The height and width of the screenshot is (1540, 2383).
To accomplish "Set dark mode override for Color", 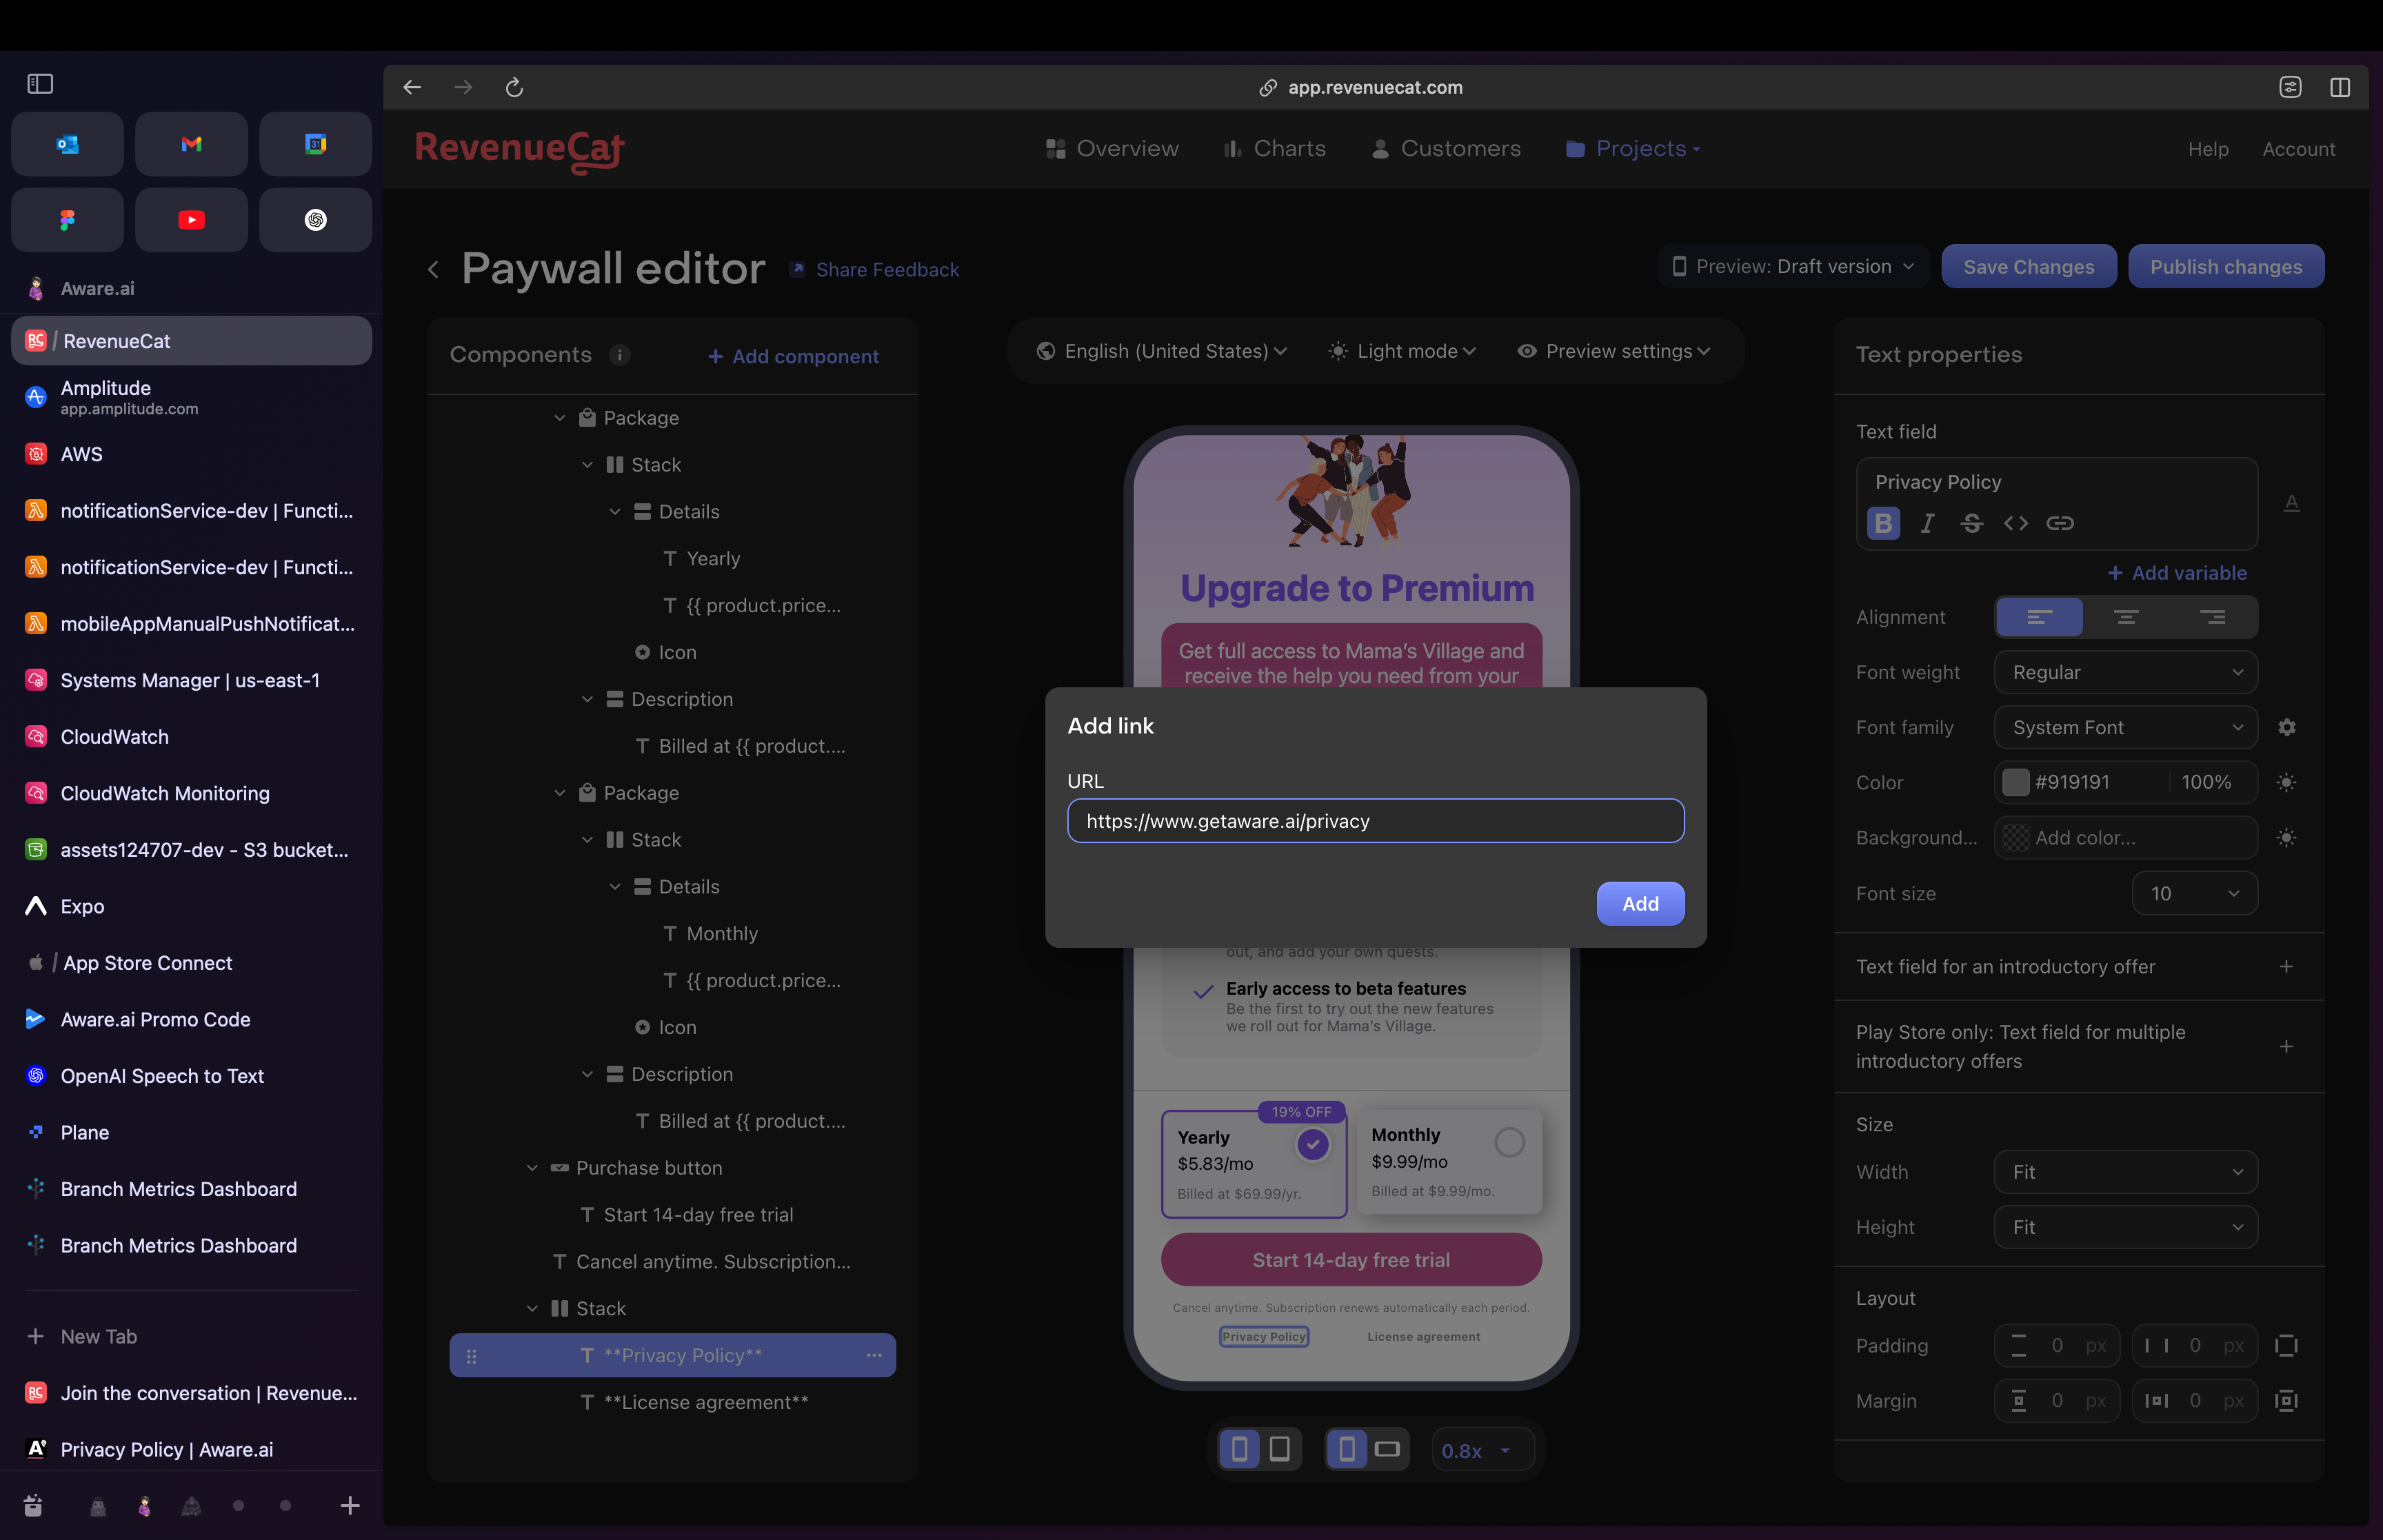I will click(x=2286, y=782).
